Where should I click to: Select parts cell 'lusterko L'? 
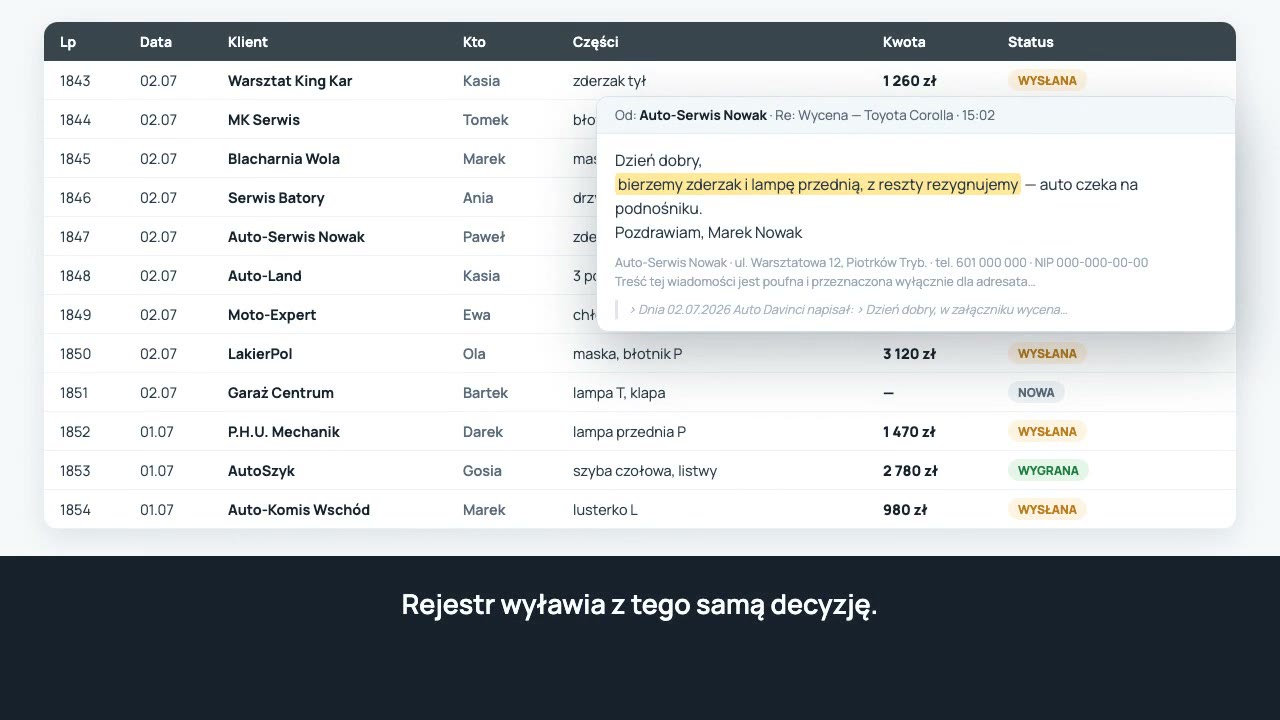[605, 510]
